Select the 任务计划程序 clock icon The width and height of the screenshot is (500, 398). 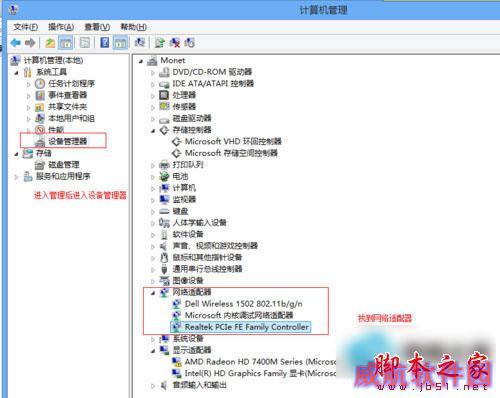(40, 84)
